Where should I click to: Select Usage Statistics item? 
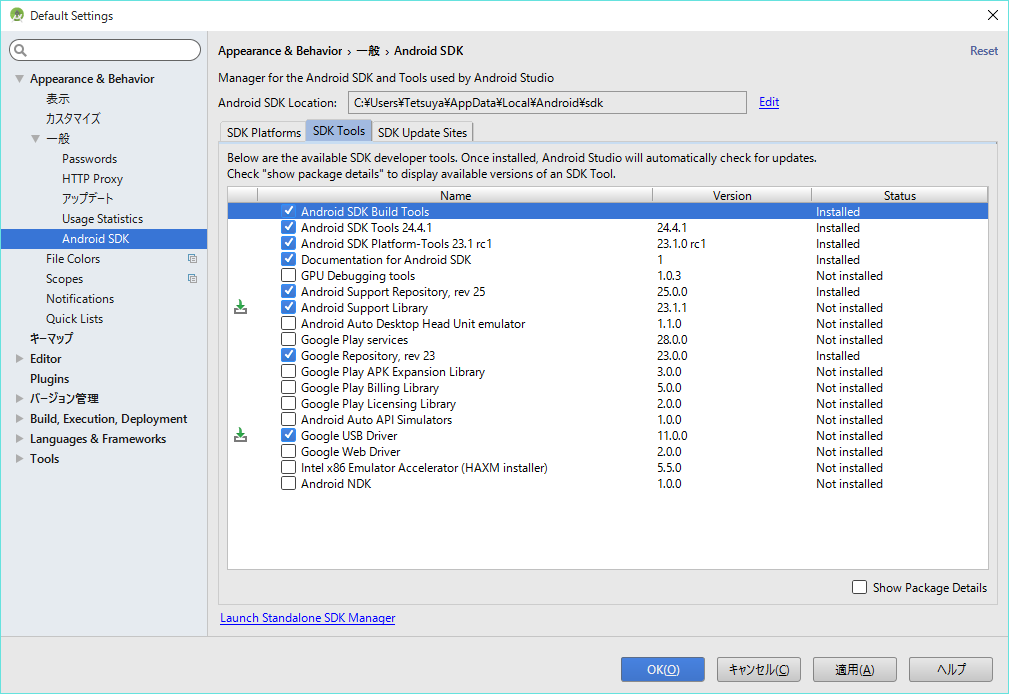[102, 219]
